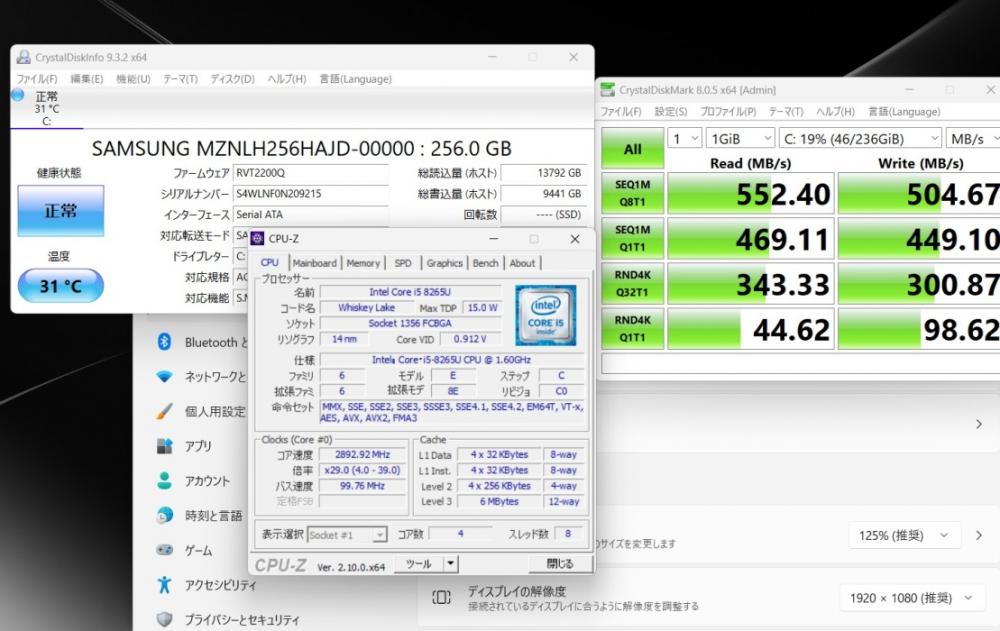Viewport: 1000px width, 631px height.
Task: Click the Accounts person icon
Action: click(165, 480)
